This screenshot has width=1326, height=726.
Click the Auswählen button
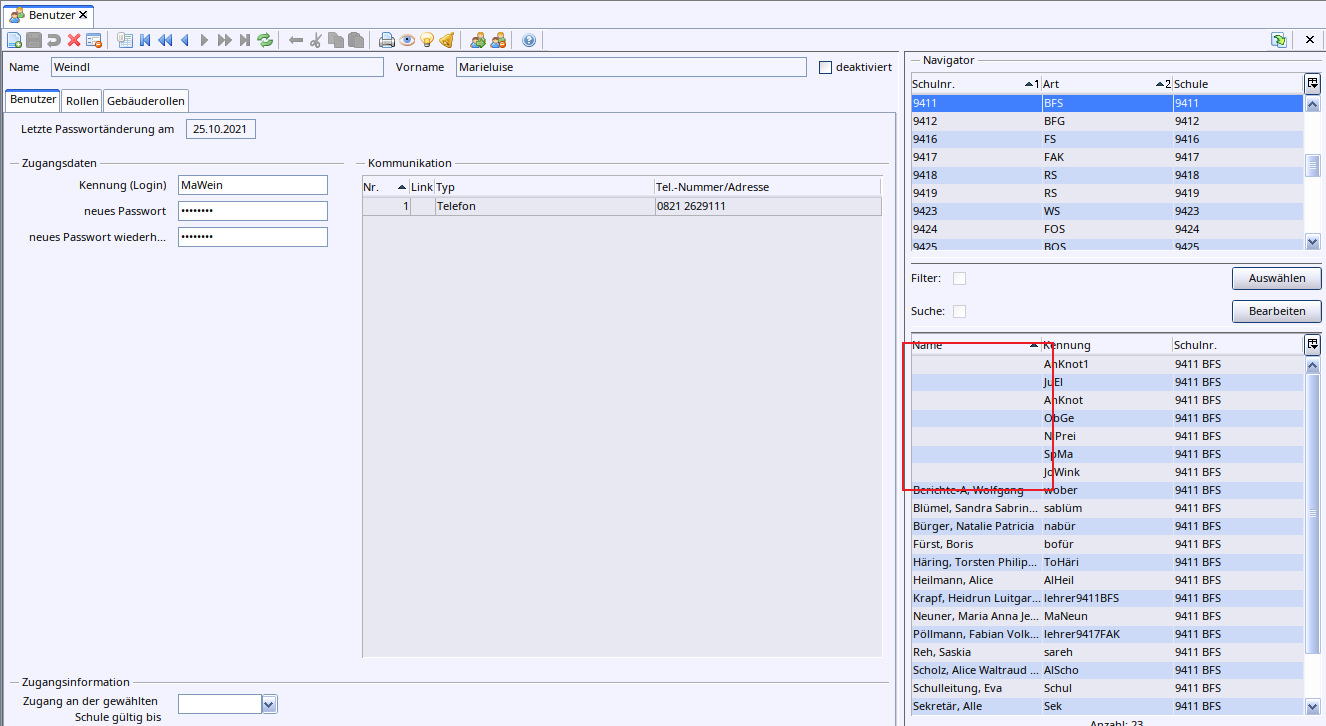(x=1277, y=278)
